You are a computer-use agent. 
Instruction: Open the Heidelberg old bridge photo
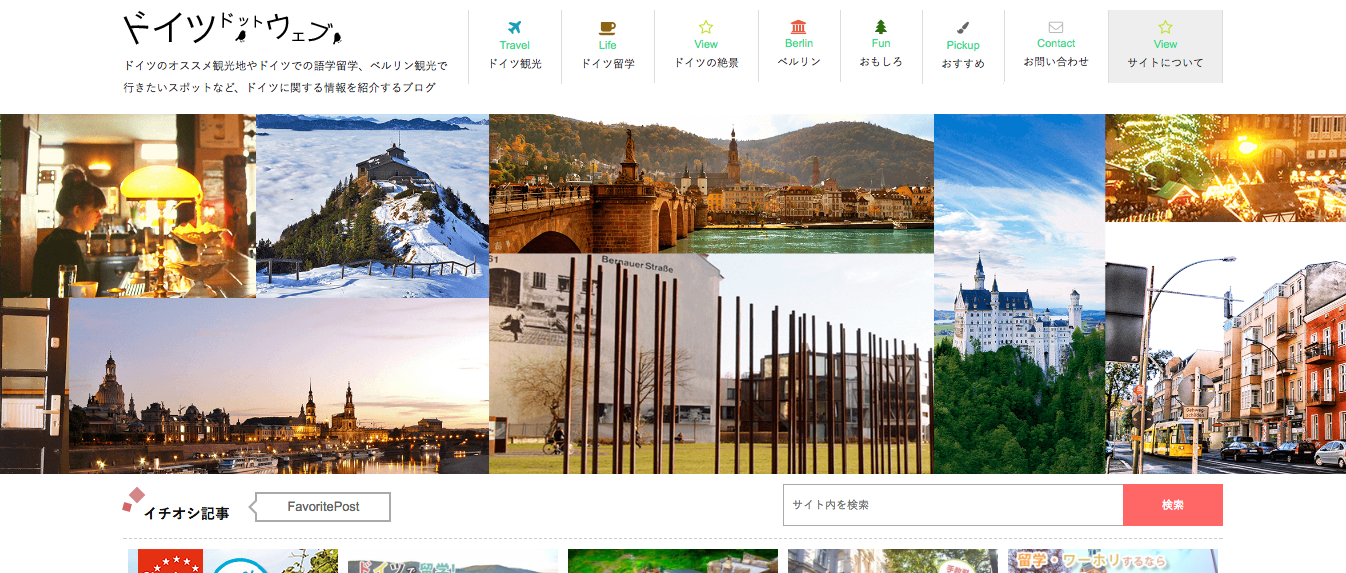(711, 183)
